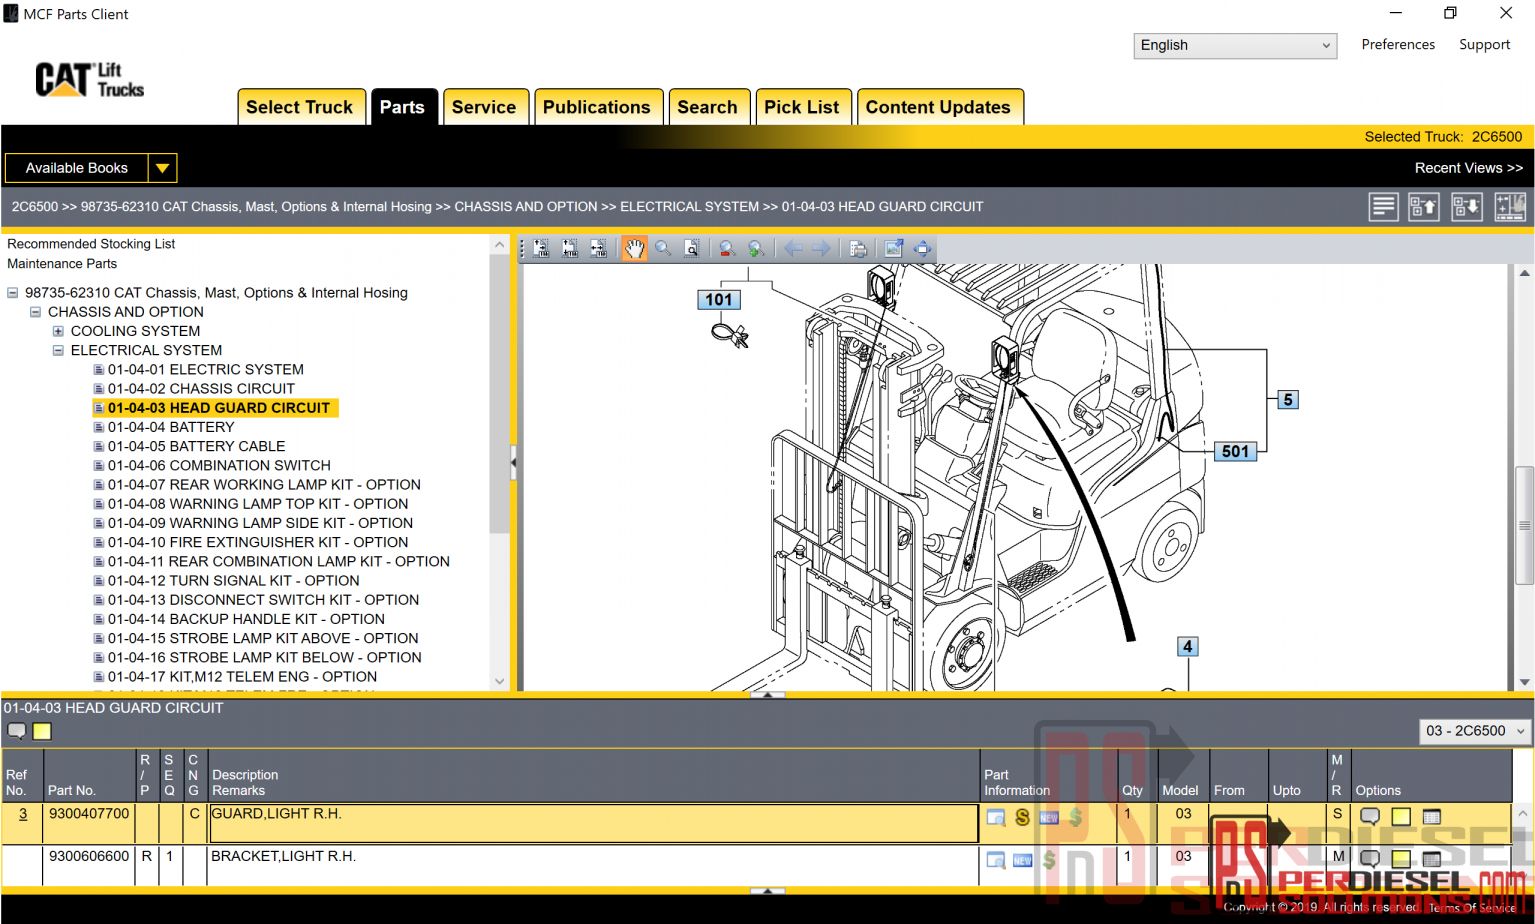Open comment option for part 9300606600
The height and width of the screenshot is (924, 1535).
point(1370,859)
